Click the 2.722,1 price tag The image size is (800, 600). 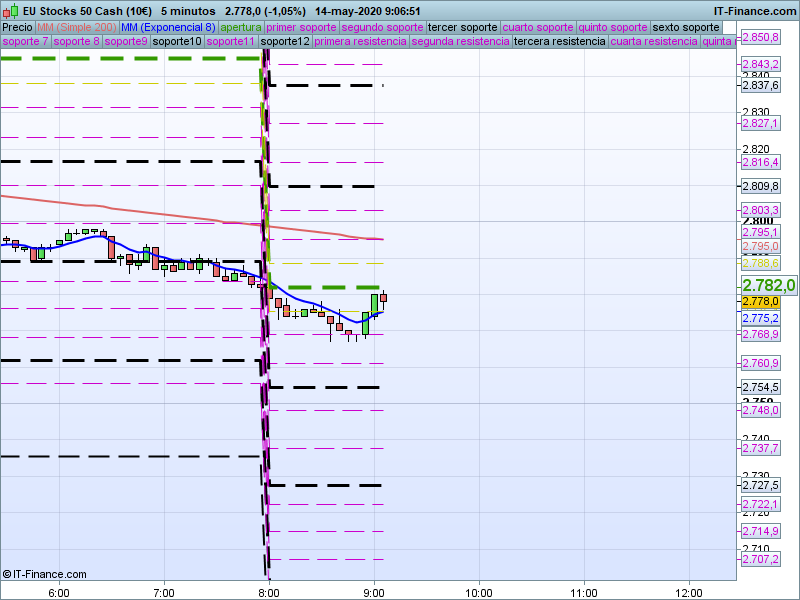pos(760,505)
